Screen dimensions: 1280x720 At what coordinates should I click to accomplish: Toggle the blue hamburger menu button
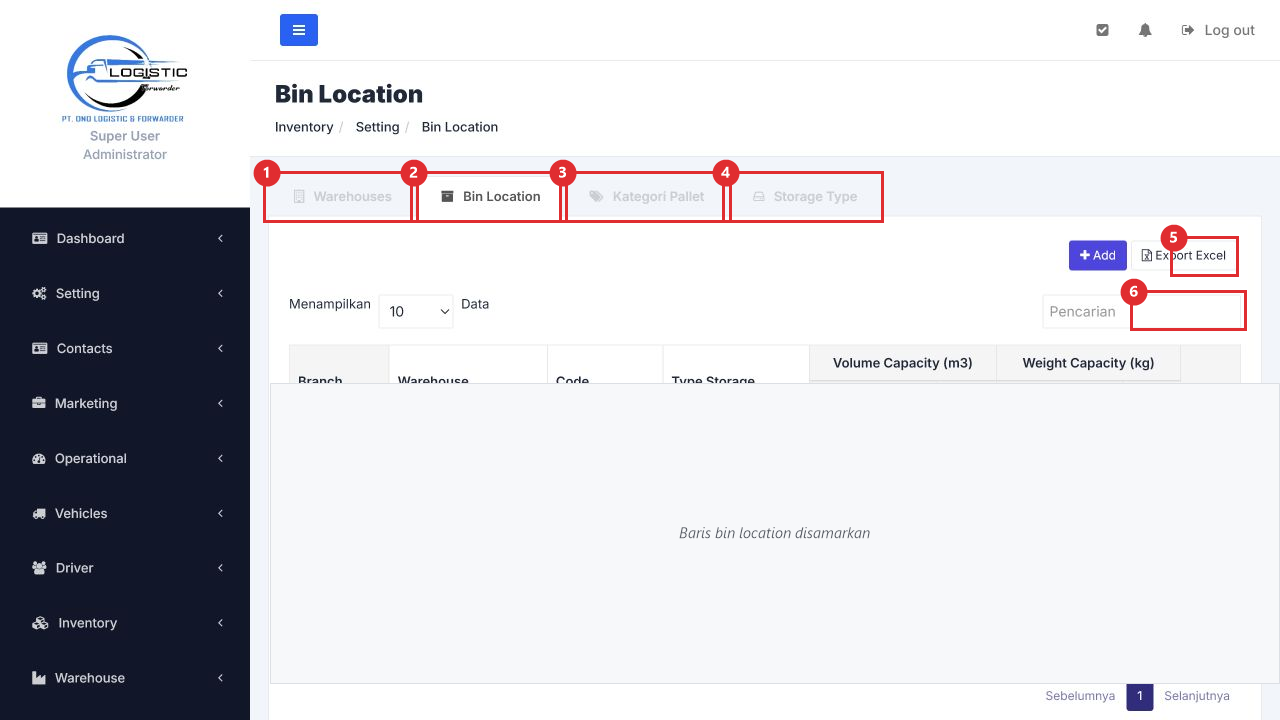[298, 30]
